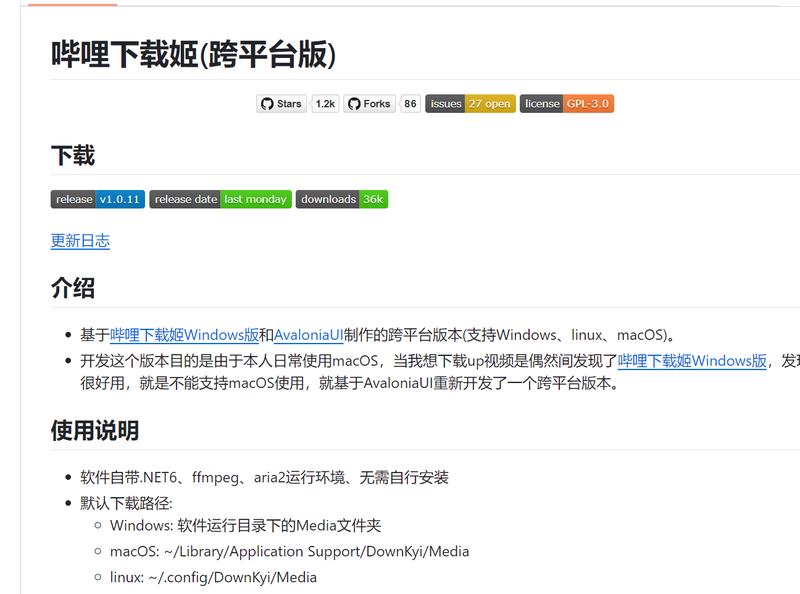The width and height of the screenshot is (800, 594).
Task: Open the first 哔哩下载姬Windows版 link in 介绍
Action: click(x=184, y=335)
